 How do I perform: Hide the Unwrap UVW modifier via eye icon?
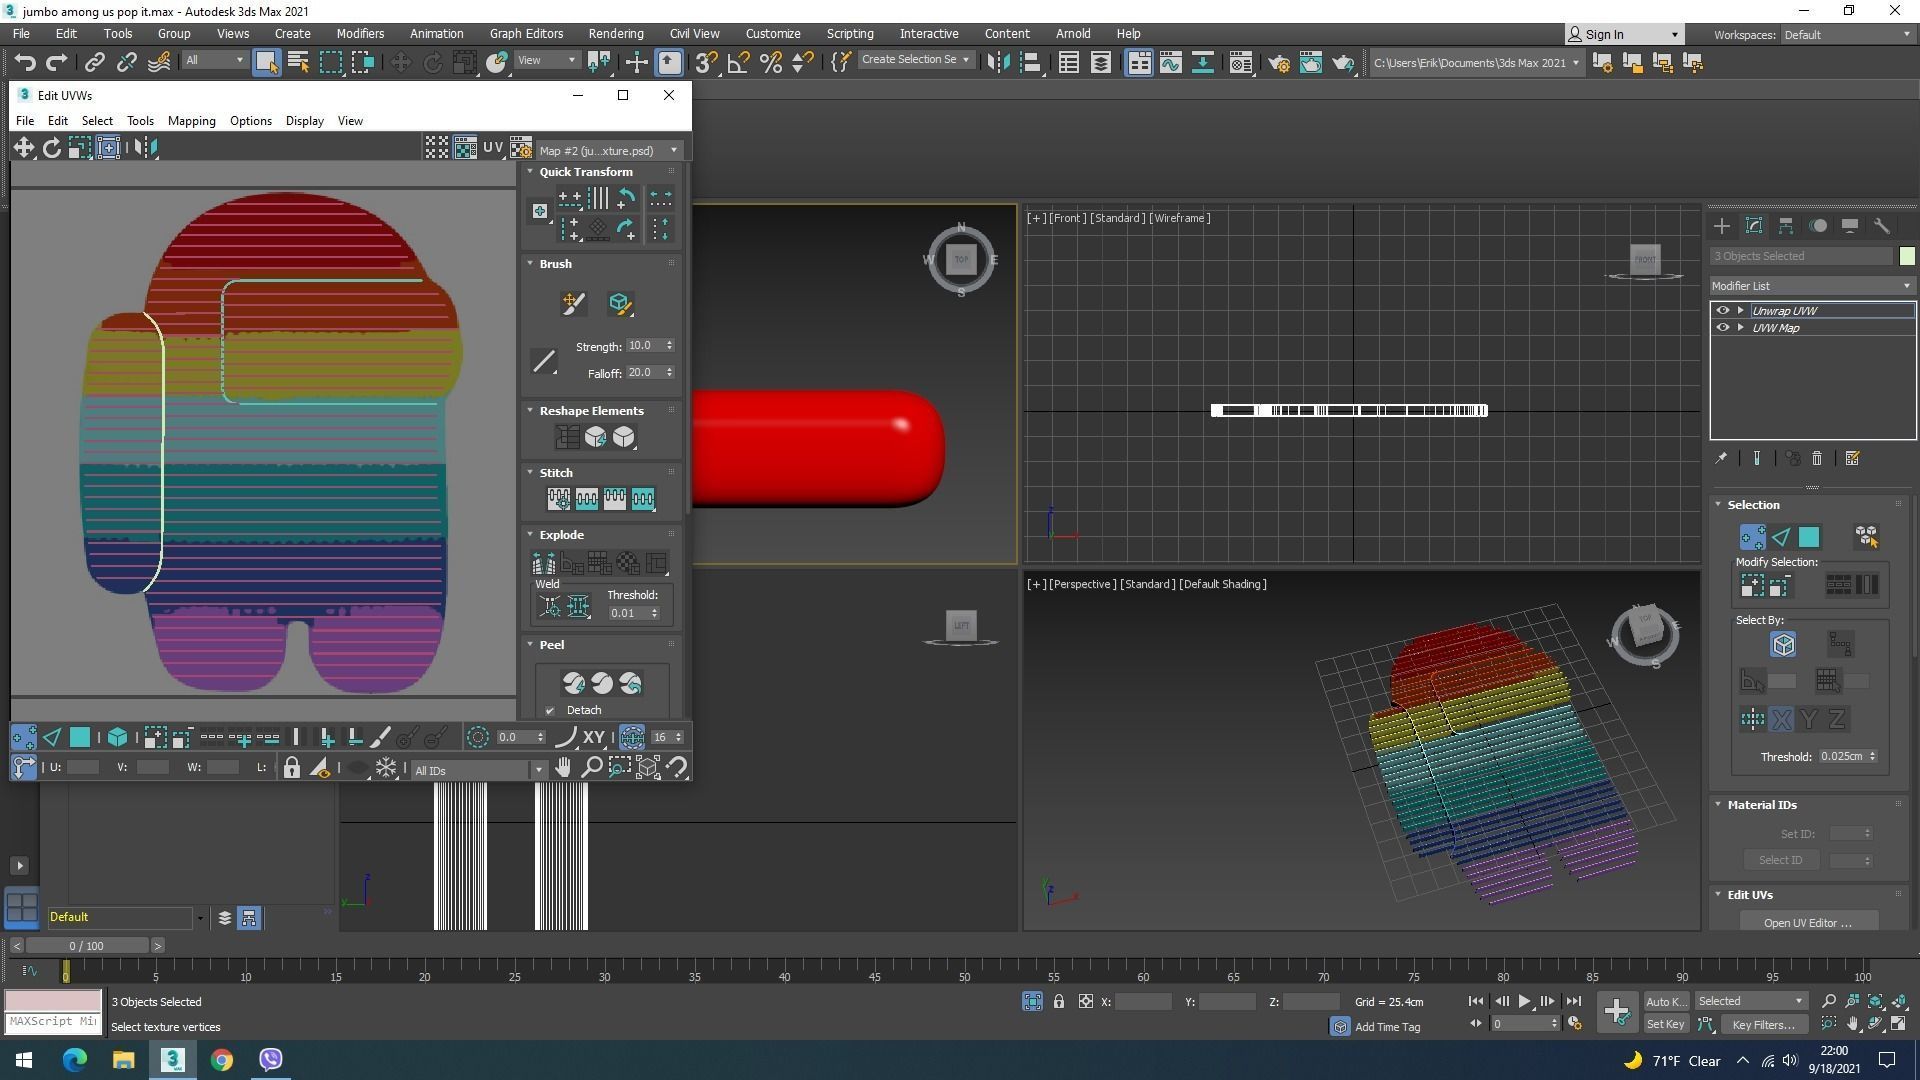[x=1722, y=311]
